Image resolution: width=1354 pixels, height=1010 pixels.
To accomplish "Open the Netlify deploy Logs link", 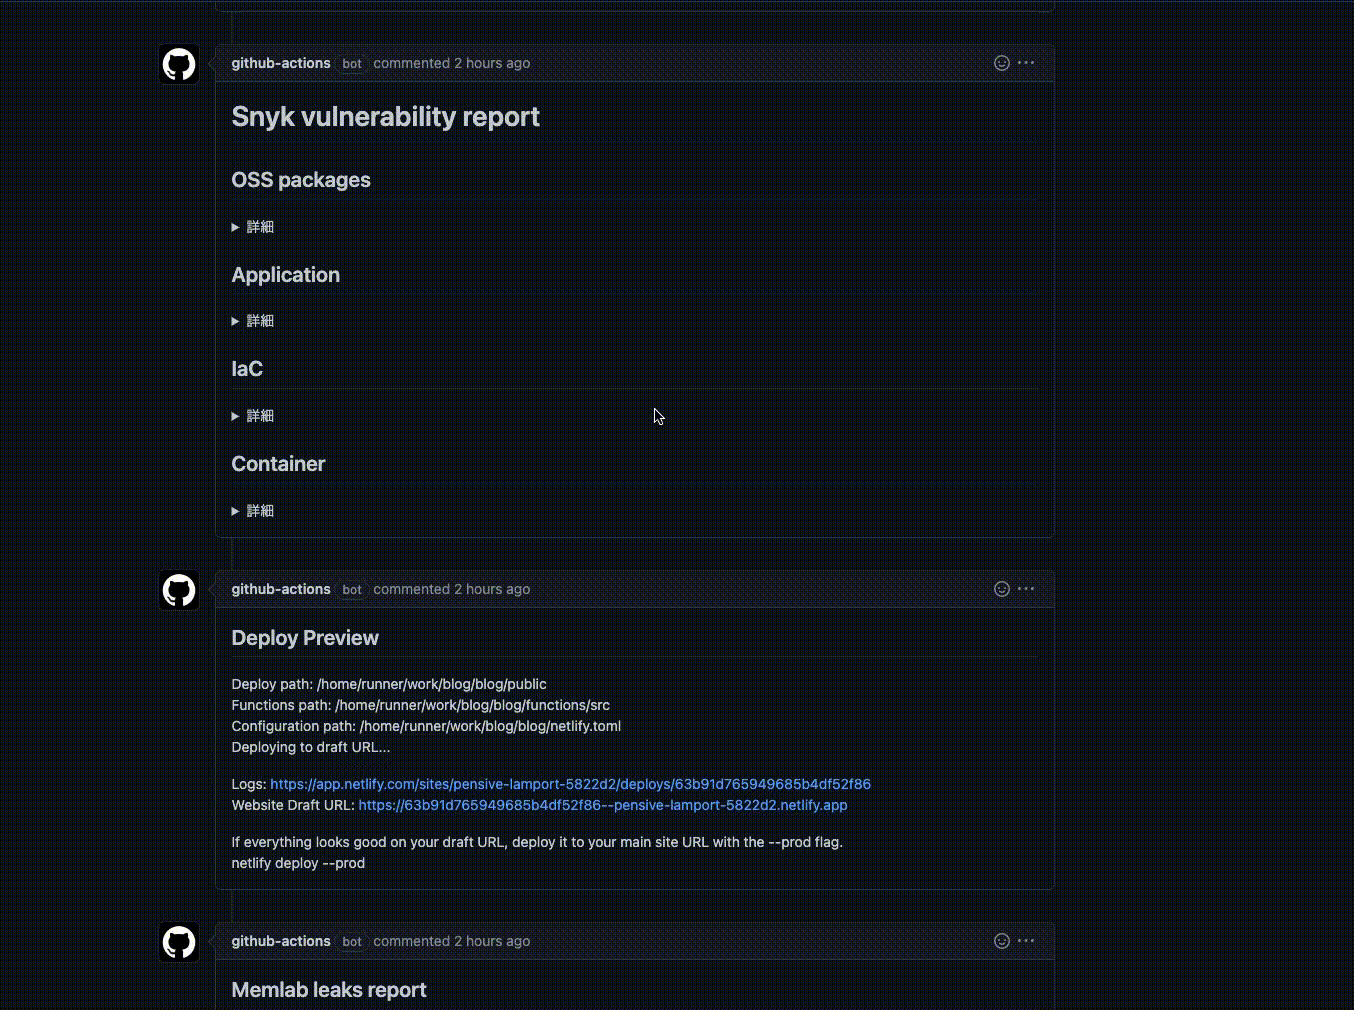I will click(x=570, y=784).
